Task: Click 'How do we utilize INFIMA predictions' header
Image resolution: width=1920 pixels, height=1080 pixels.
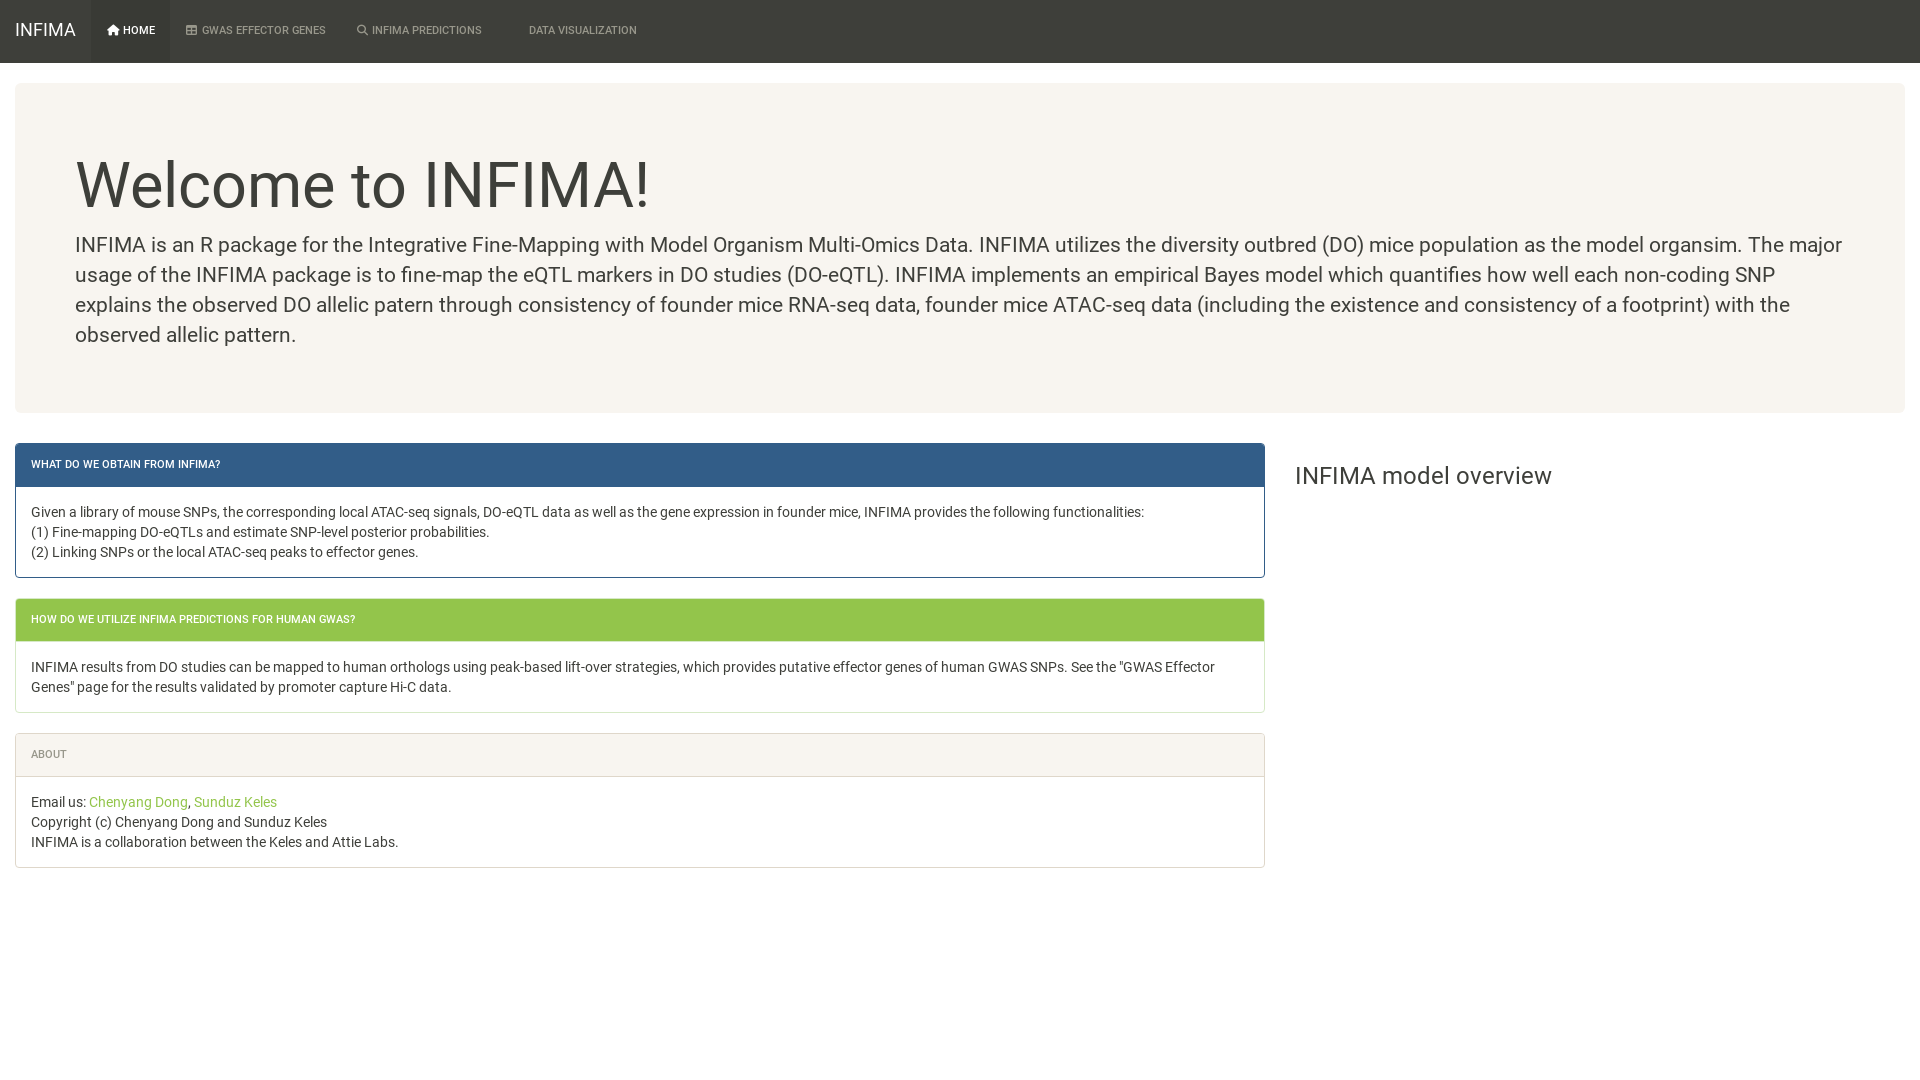Action: tap(640, 620)
